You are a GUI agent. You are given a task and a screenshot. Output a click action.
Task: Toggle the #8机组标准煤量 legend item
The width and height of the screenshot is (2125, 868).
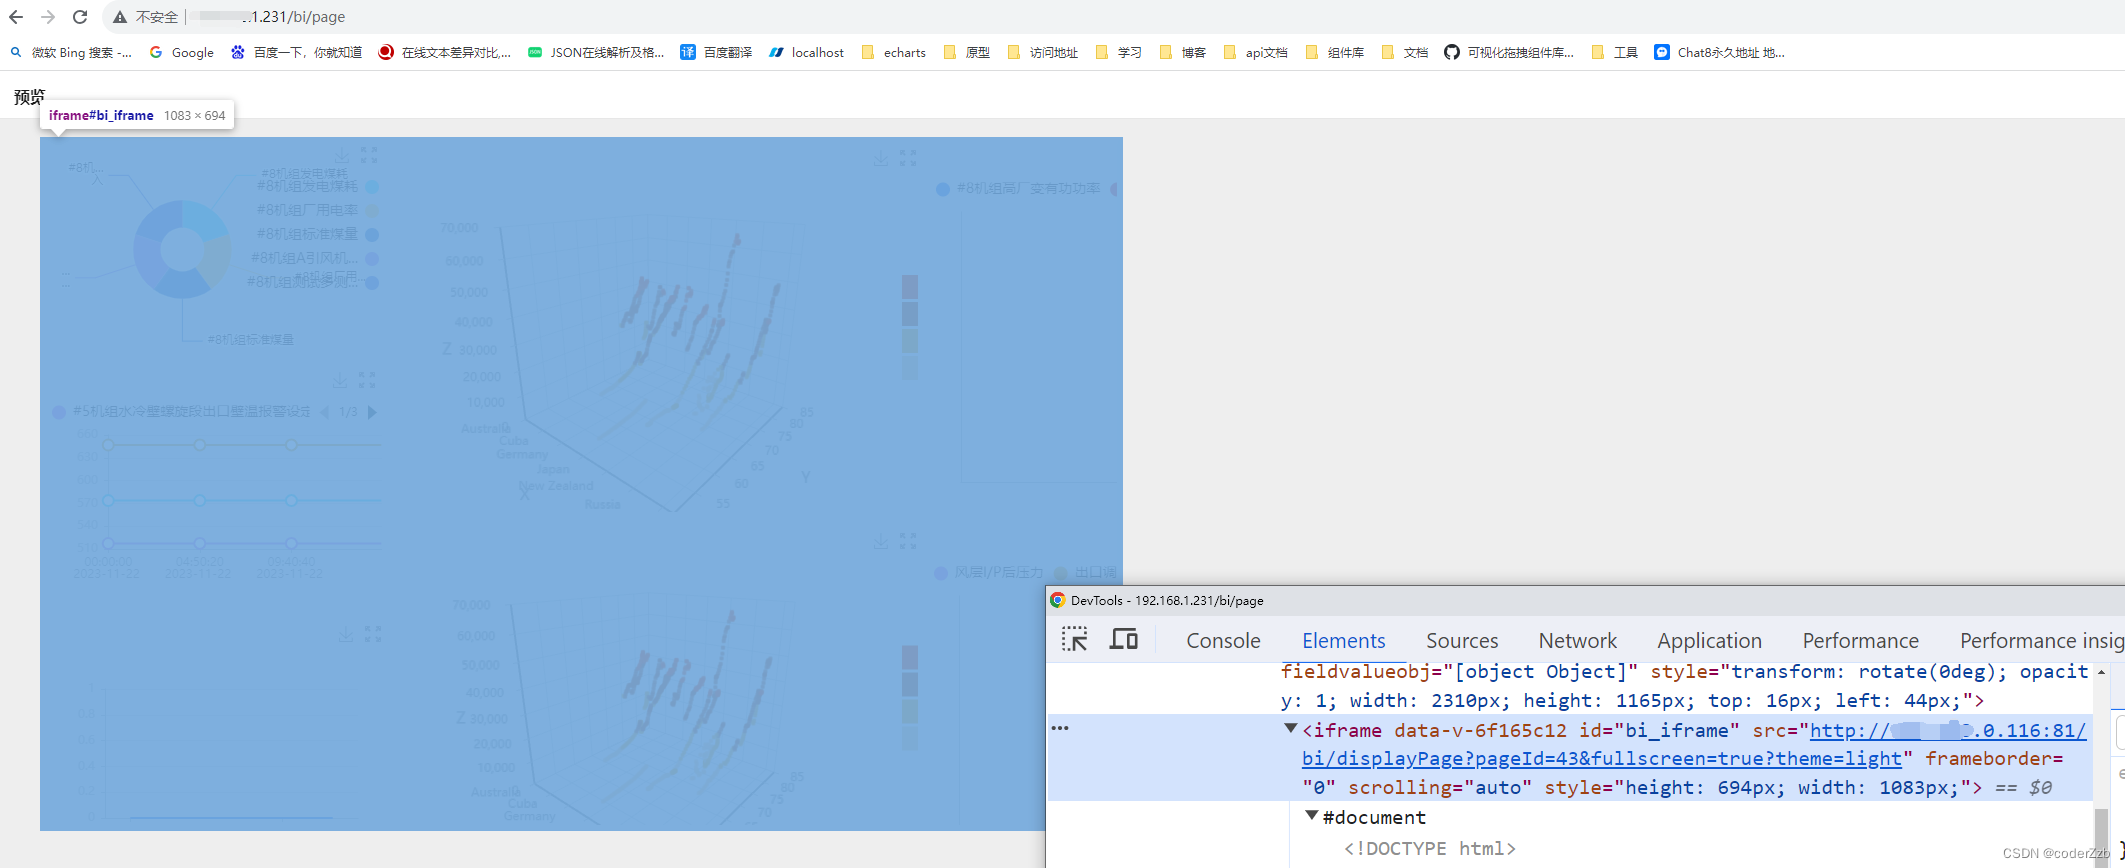click(318, 234)
